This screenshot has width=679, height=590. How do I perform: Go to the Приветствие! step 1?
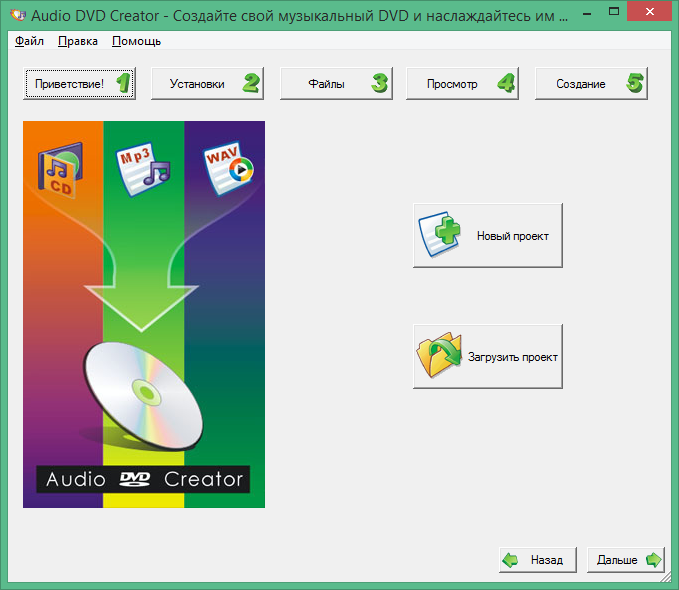79,83
